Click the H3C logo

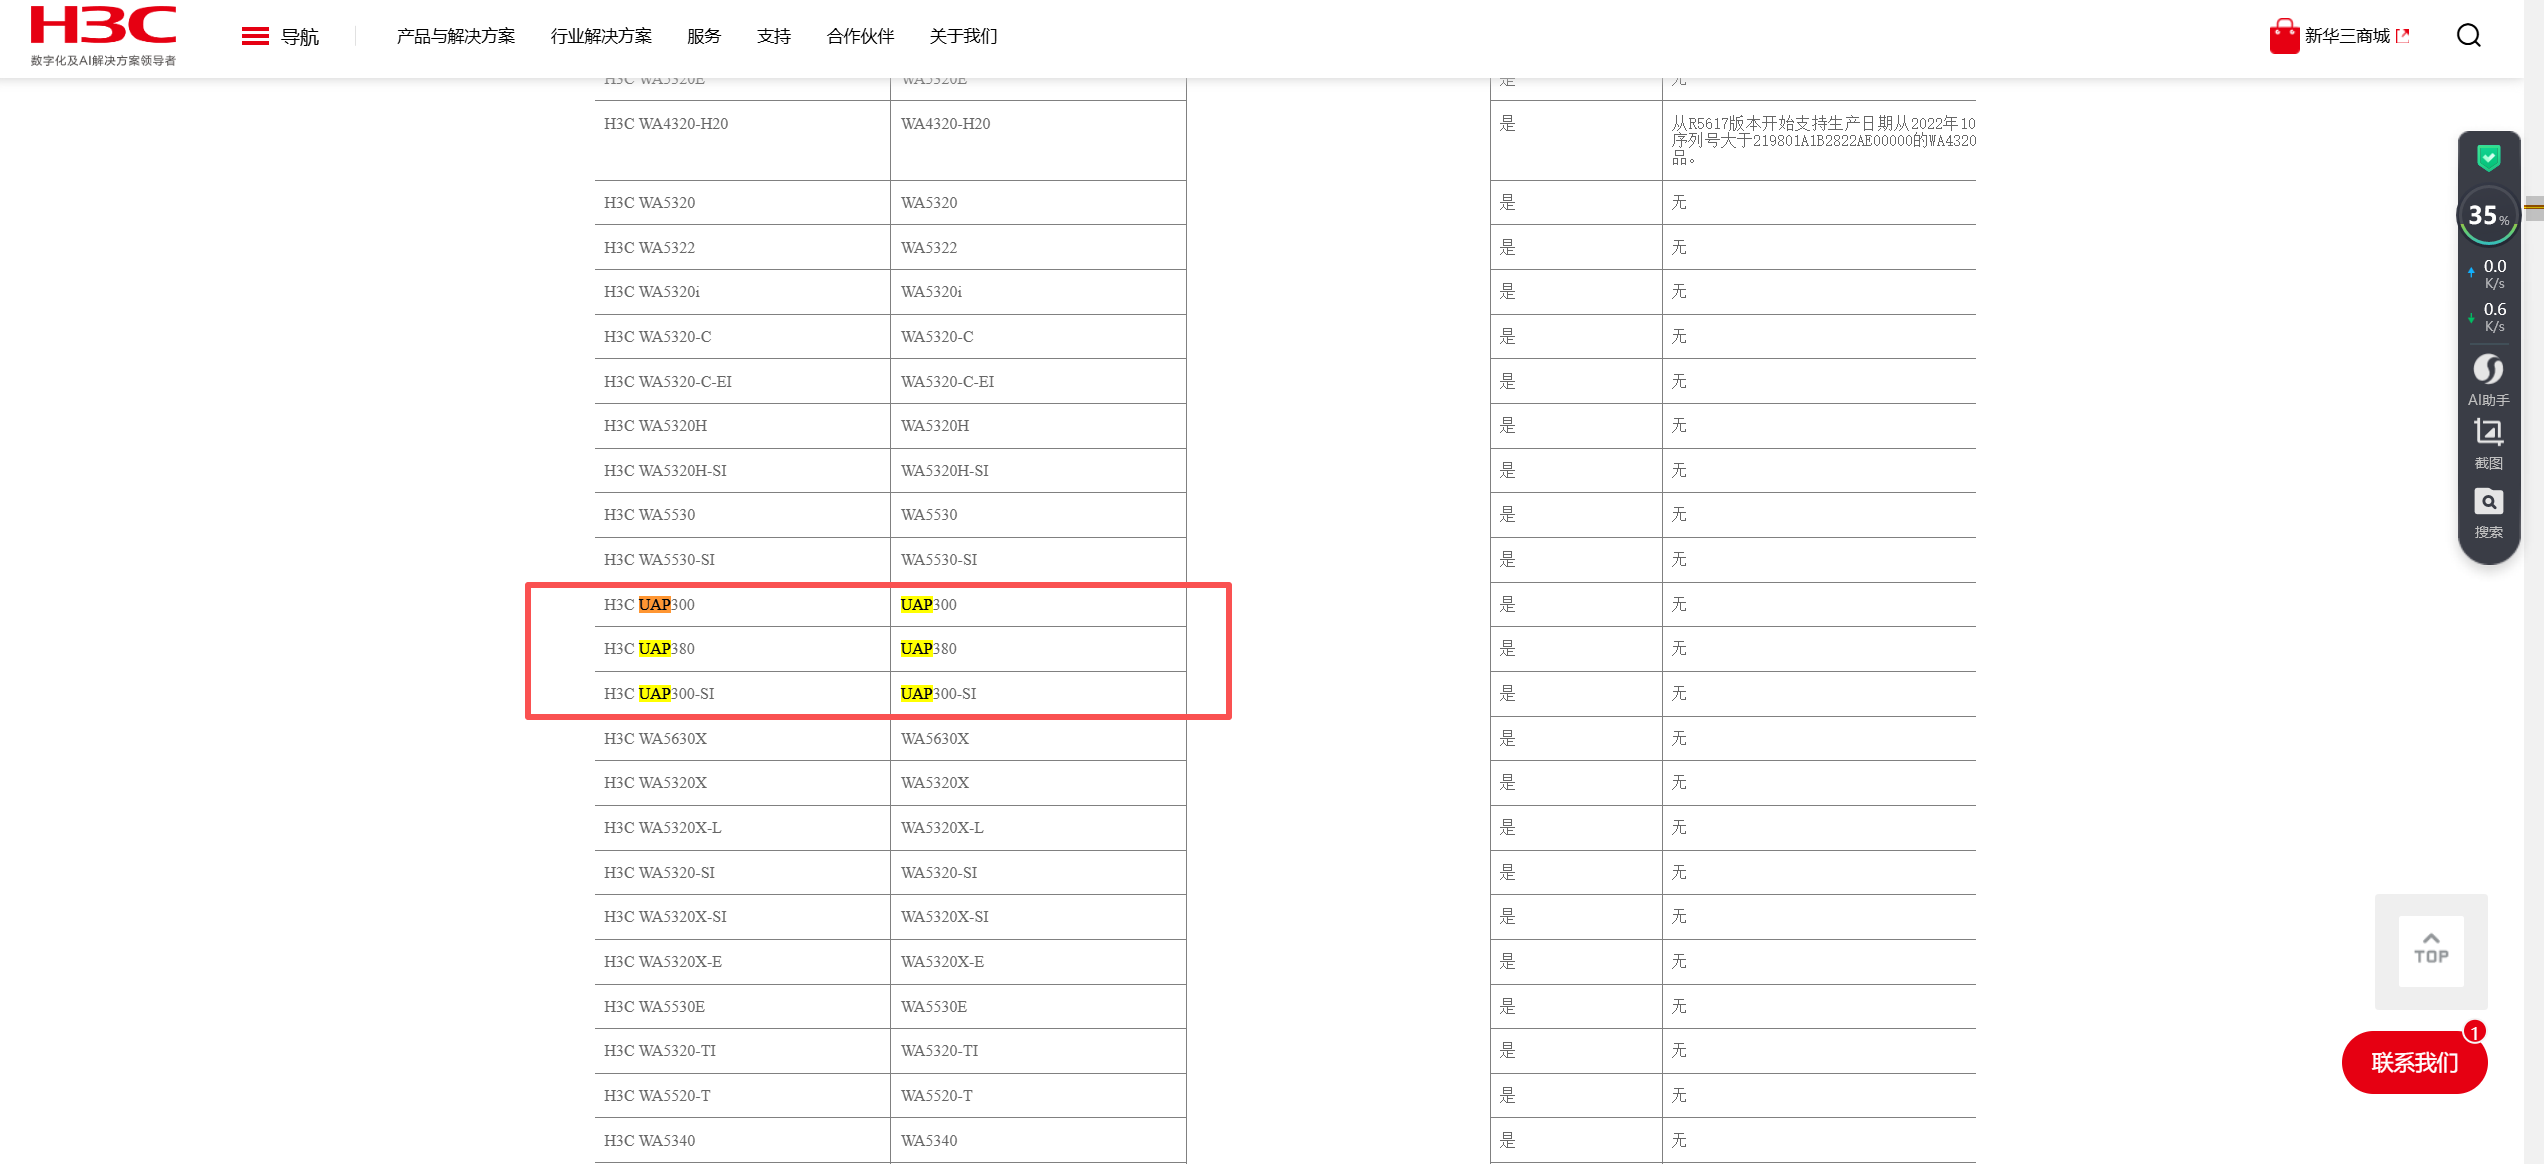pos(103,27)
